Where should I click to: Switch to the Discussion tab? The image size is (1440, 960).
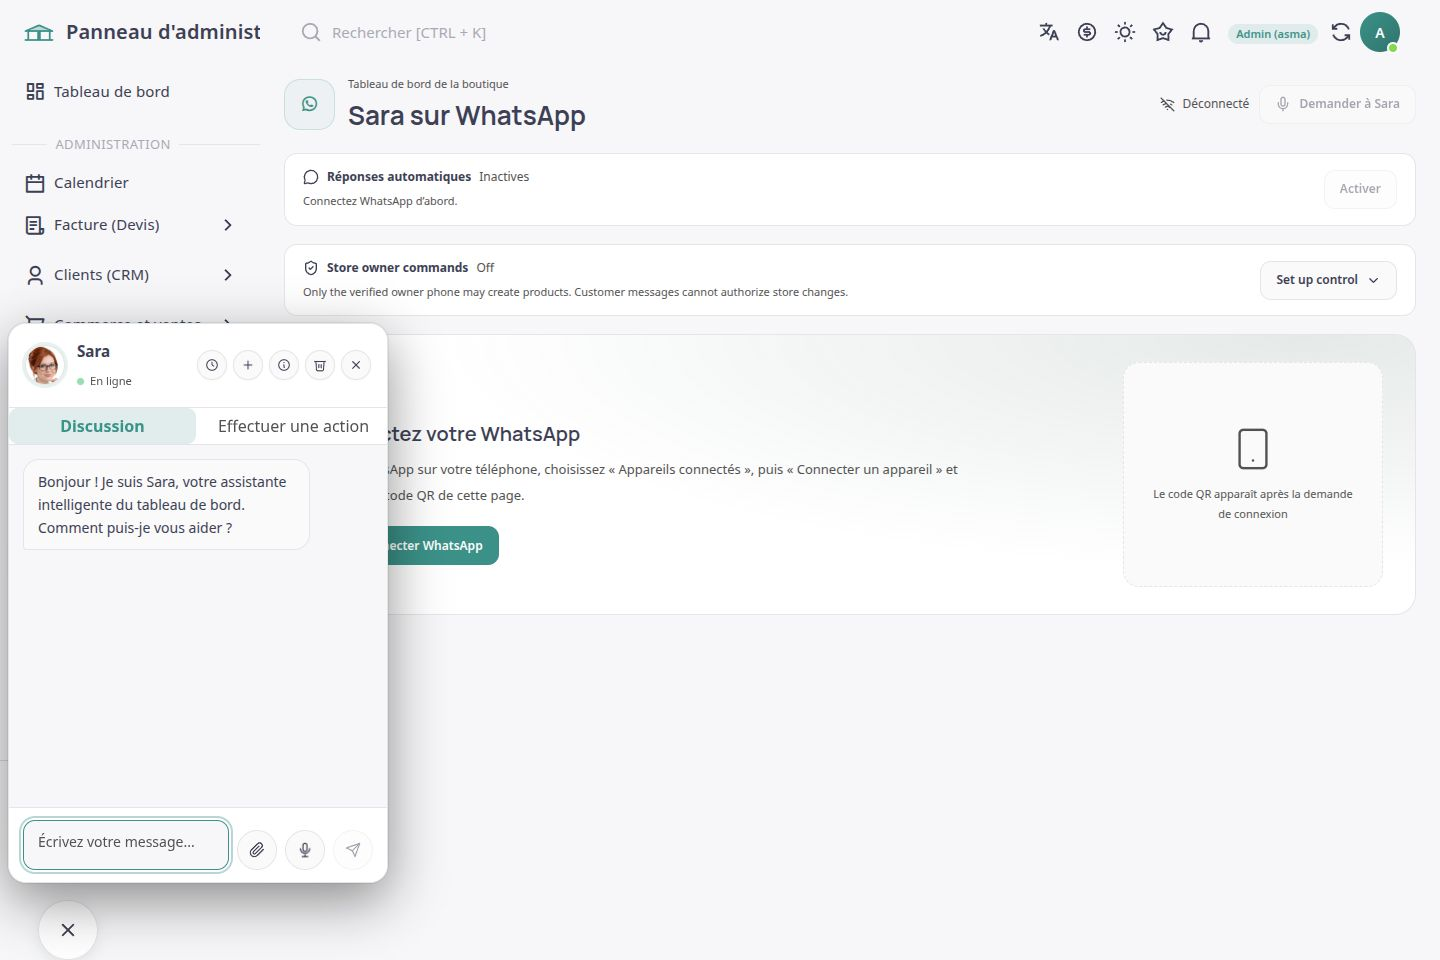tap(102, 426)
